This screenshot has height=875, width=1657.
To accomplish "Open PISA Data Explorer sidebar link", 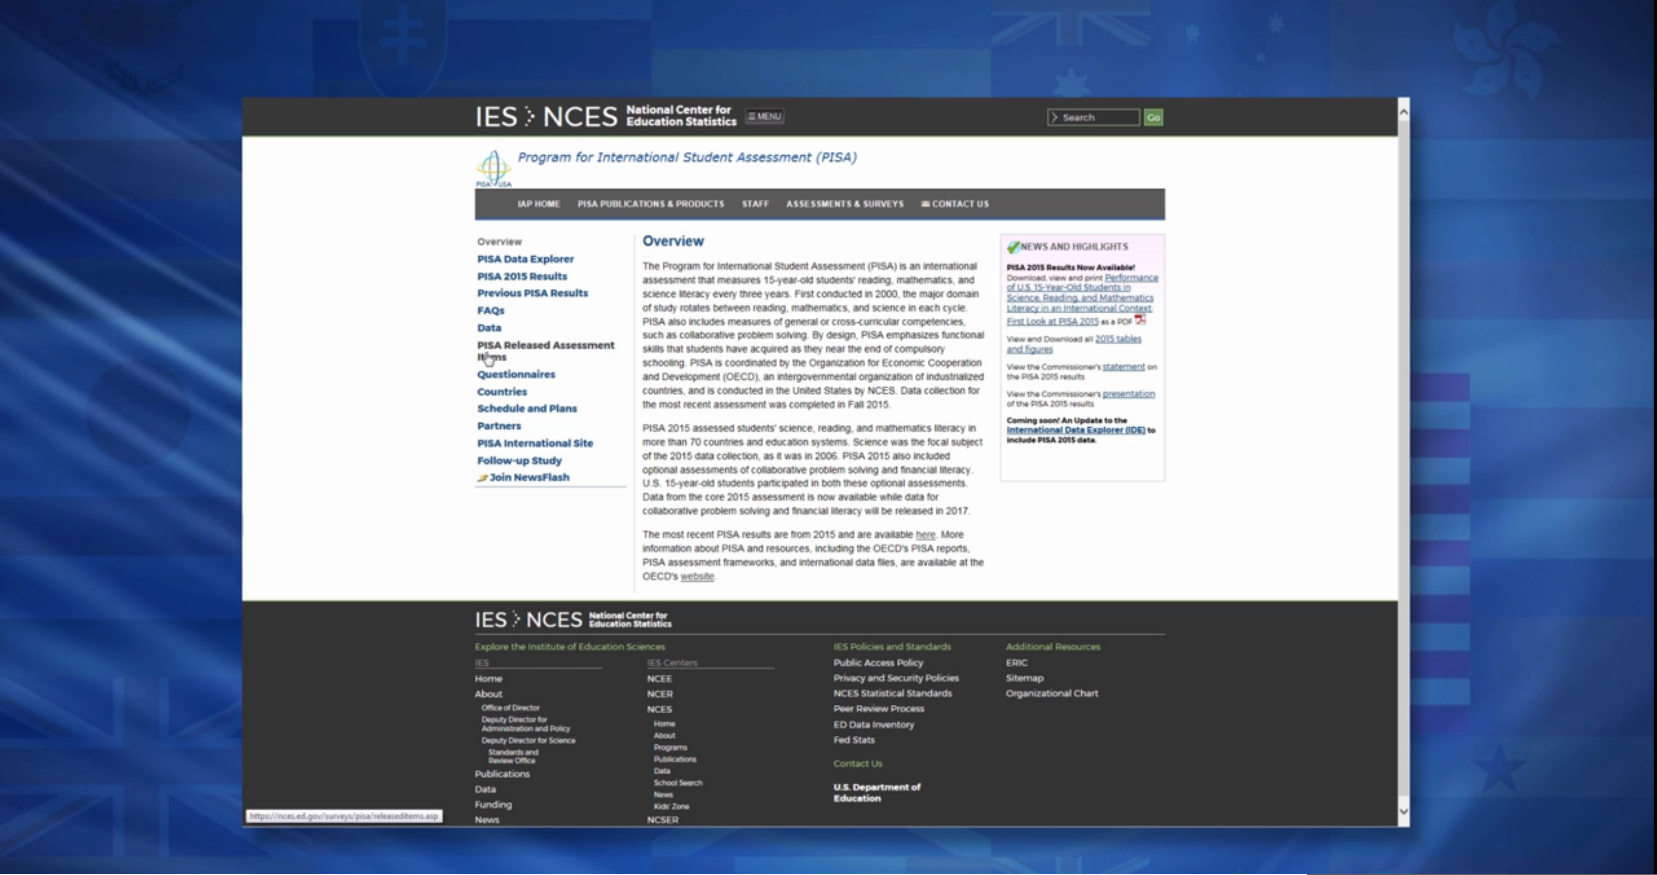I will click(525, 259).
